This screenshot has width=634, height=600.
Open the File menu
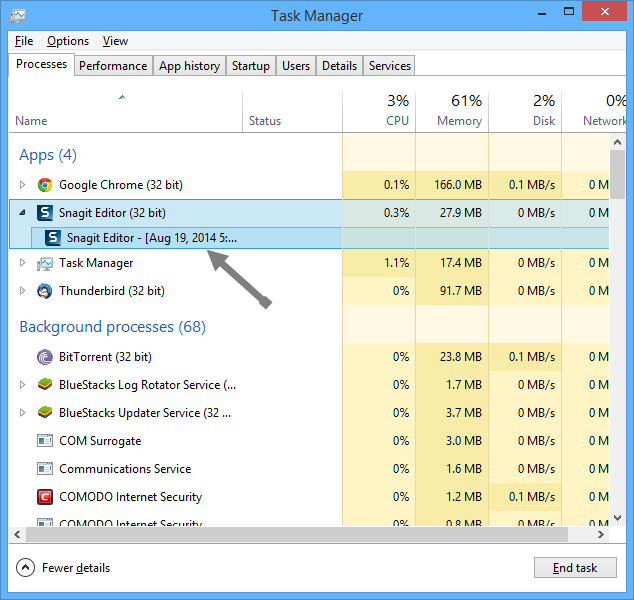click(x=24, y=41)
